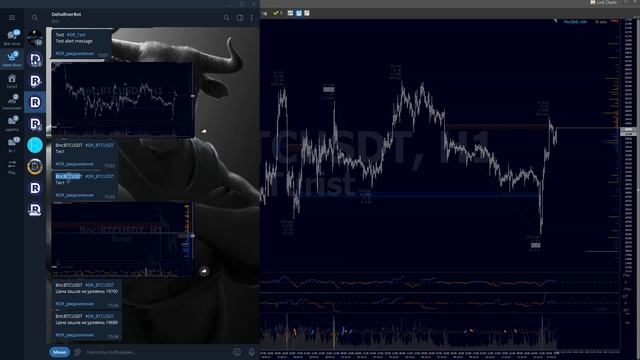
Task: Focus the write message input field
Action: tap(157, 352)
